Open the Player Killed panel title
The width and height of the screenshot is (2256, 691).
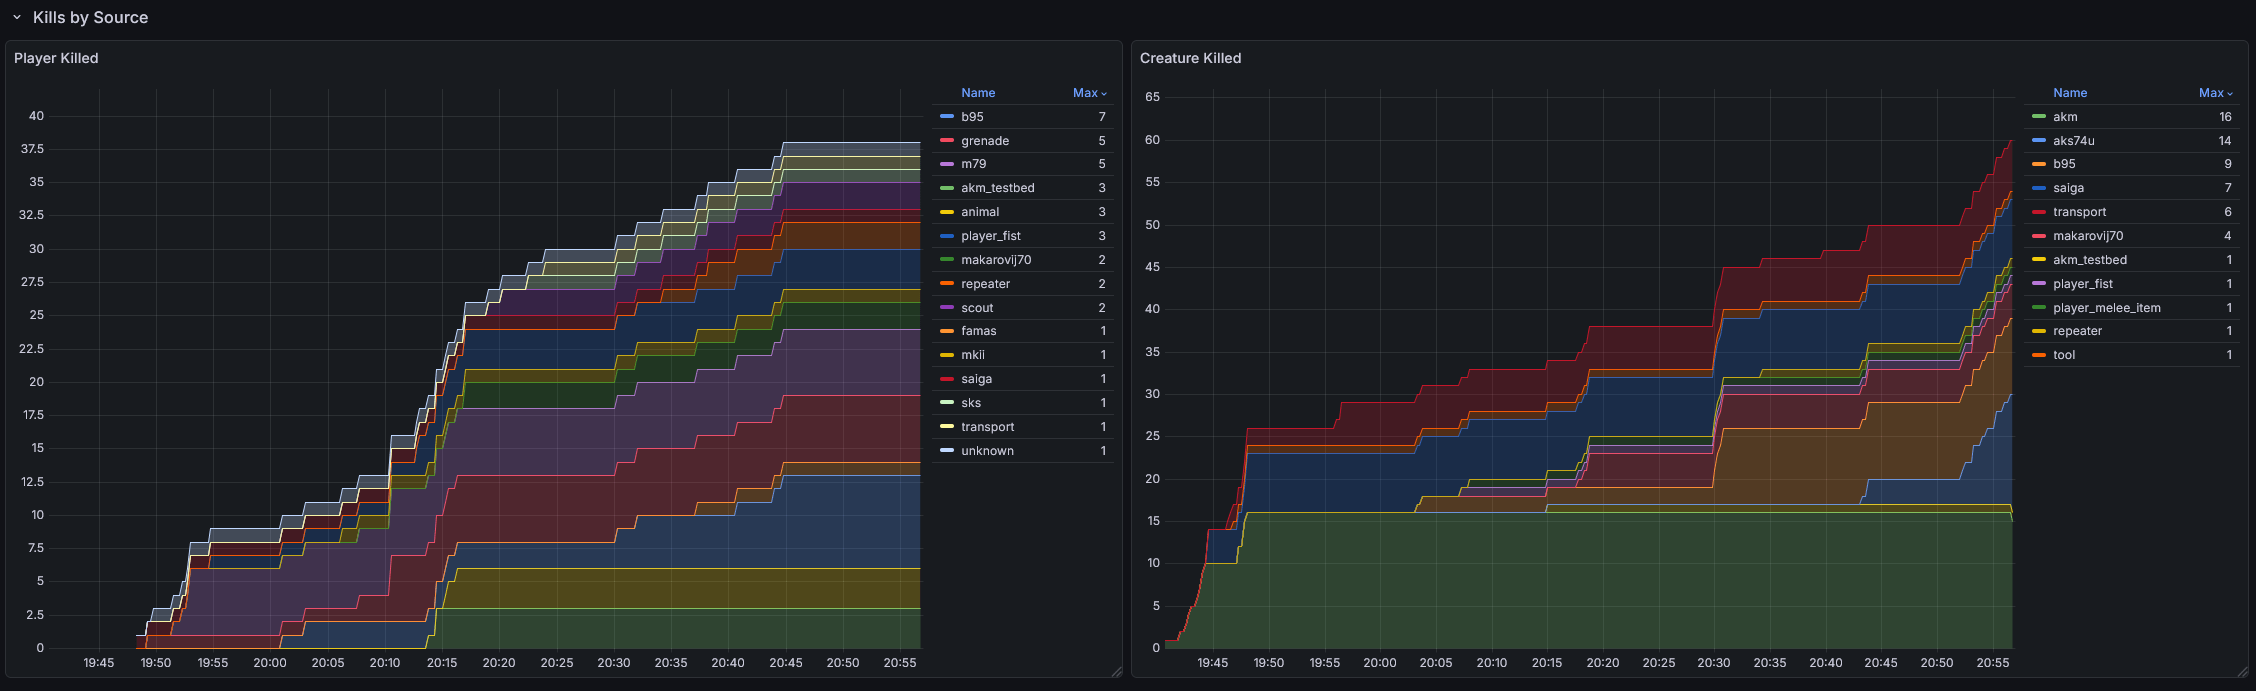click(x=56, y=58)
